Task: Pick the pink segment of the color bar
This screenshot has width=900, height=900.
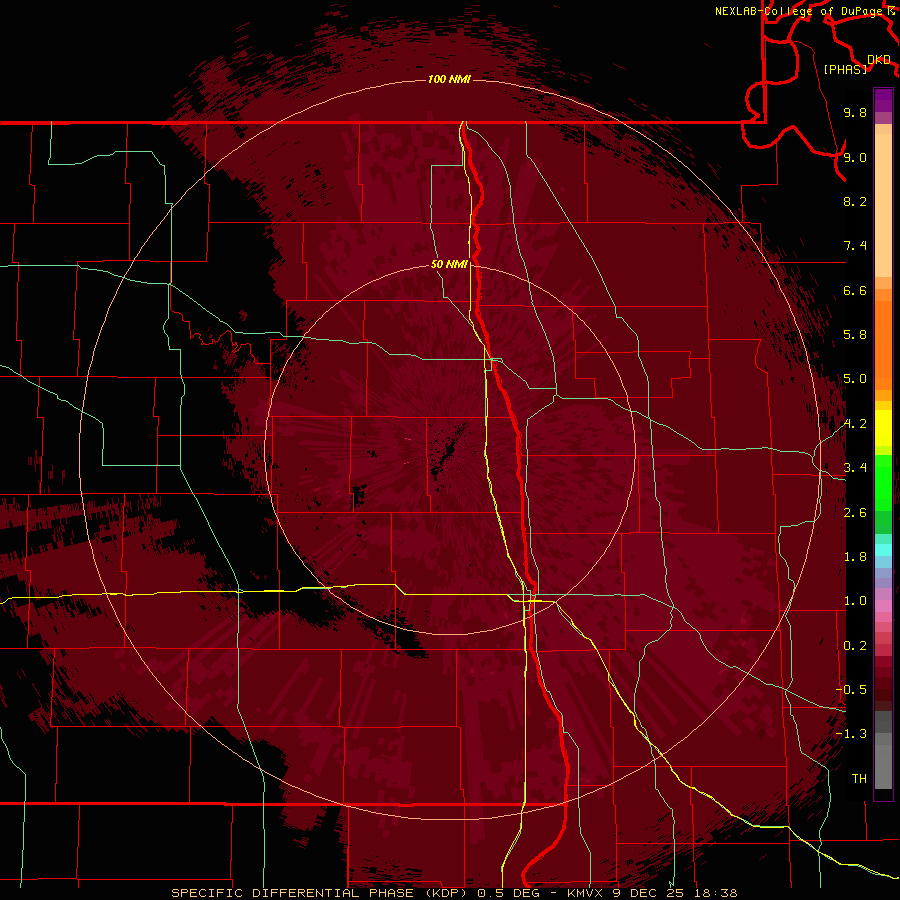Action: 883,606
